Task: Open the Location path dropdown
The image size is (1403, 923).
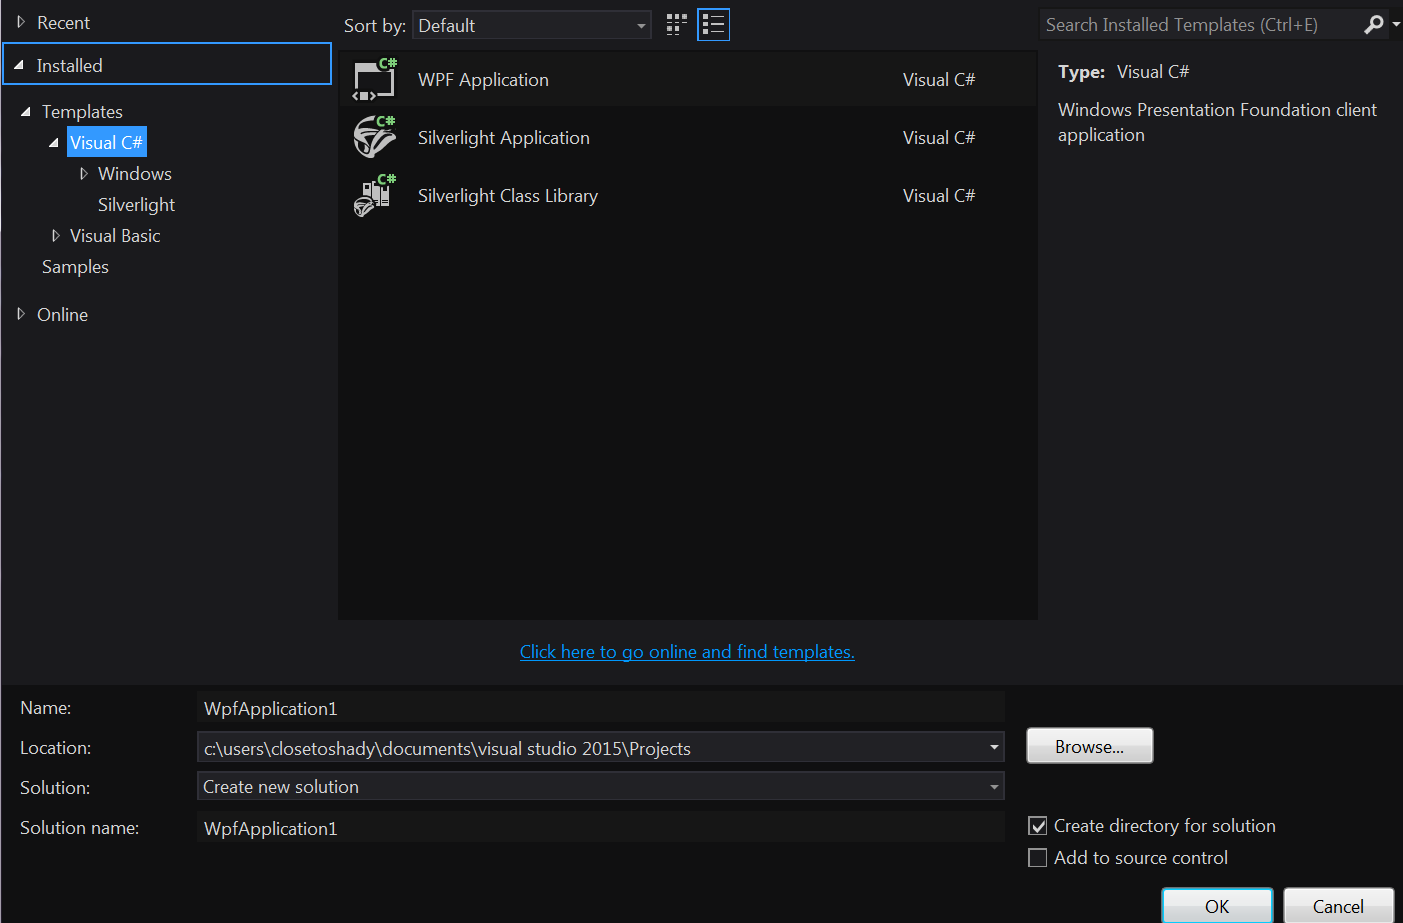Action: pos(994,748)
